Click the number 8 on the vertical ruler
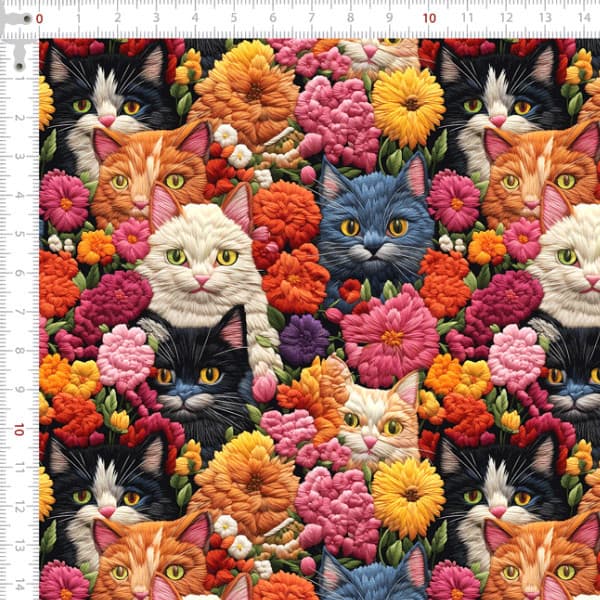The height and width of the screenshot is (600, 600). 19,351
